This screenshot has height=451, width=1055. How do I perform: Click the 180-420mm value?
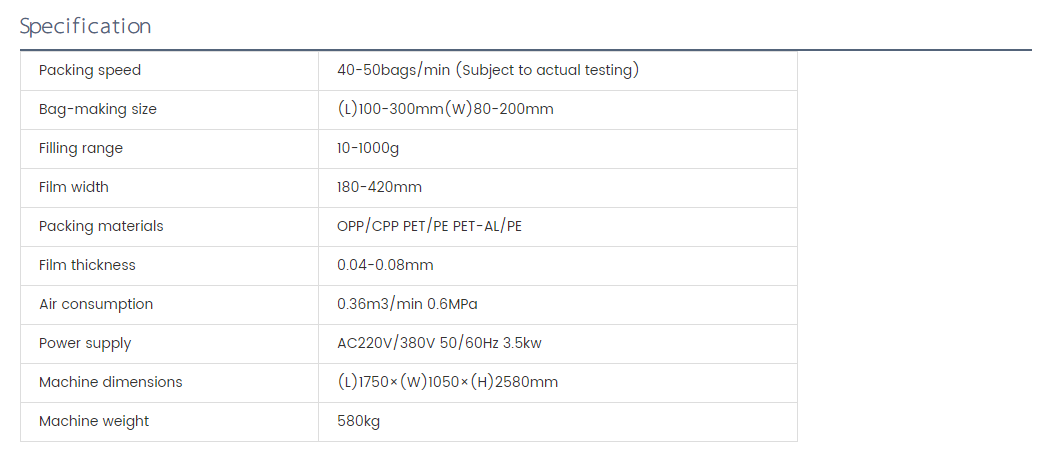coord(379,187)
